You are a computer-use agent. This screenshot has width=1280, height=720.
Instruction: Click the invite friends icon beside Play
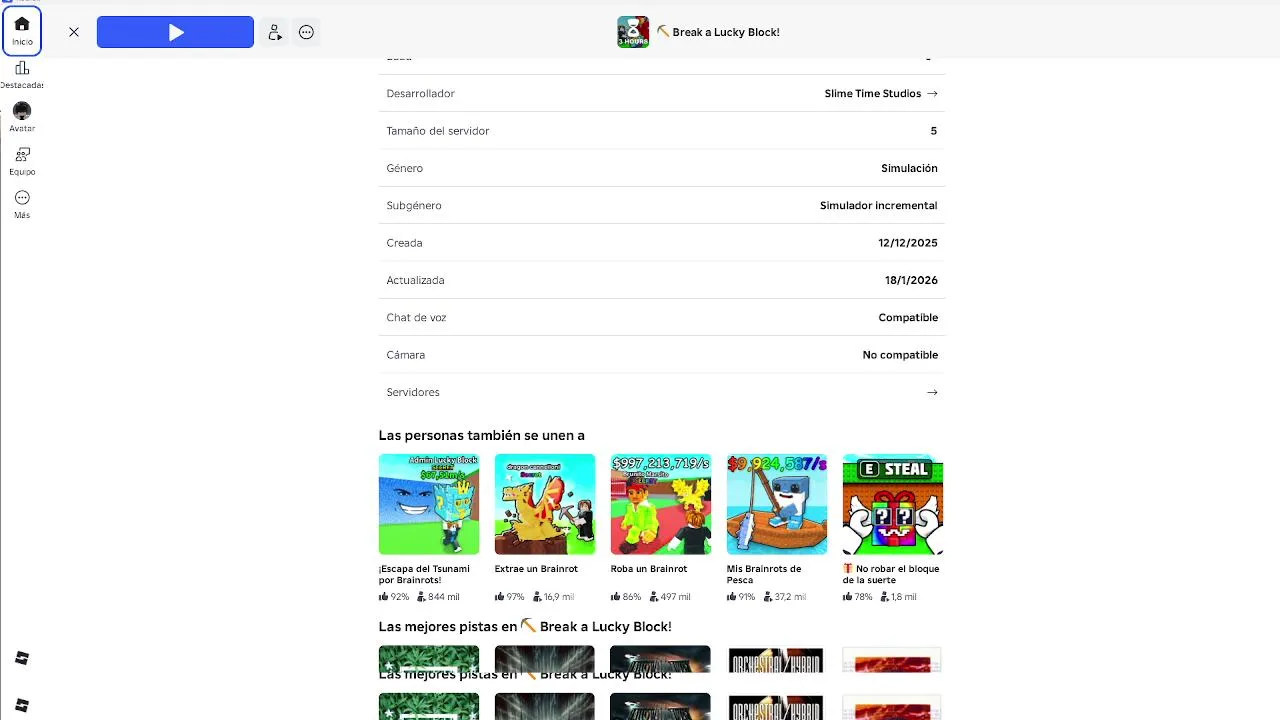tap(275, 32)
